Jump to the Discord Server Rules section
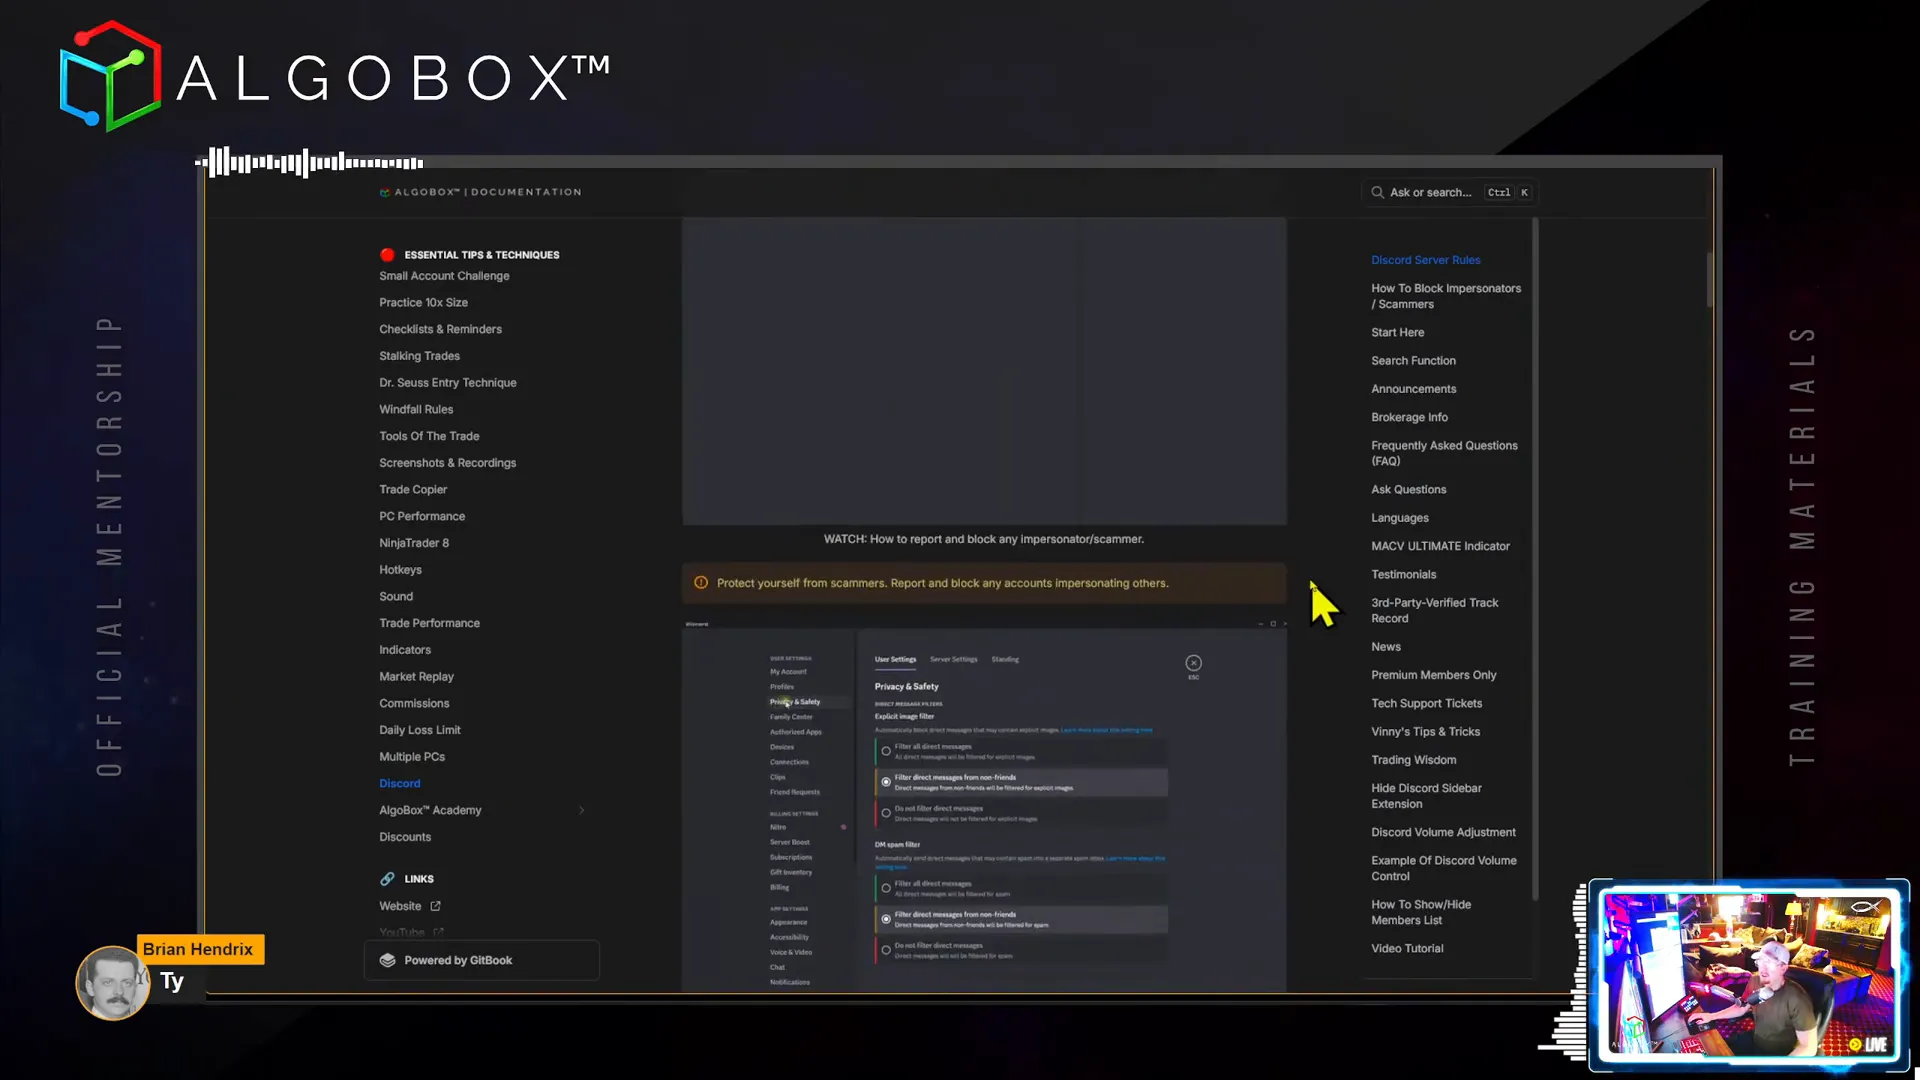Image resolution: width=1920 pixels, height=1080 pixels. (x=1425, y=260)
